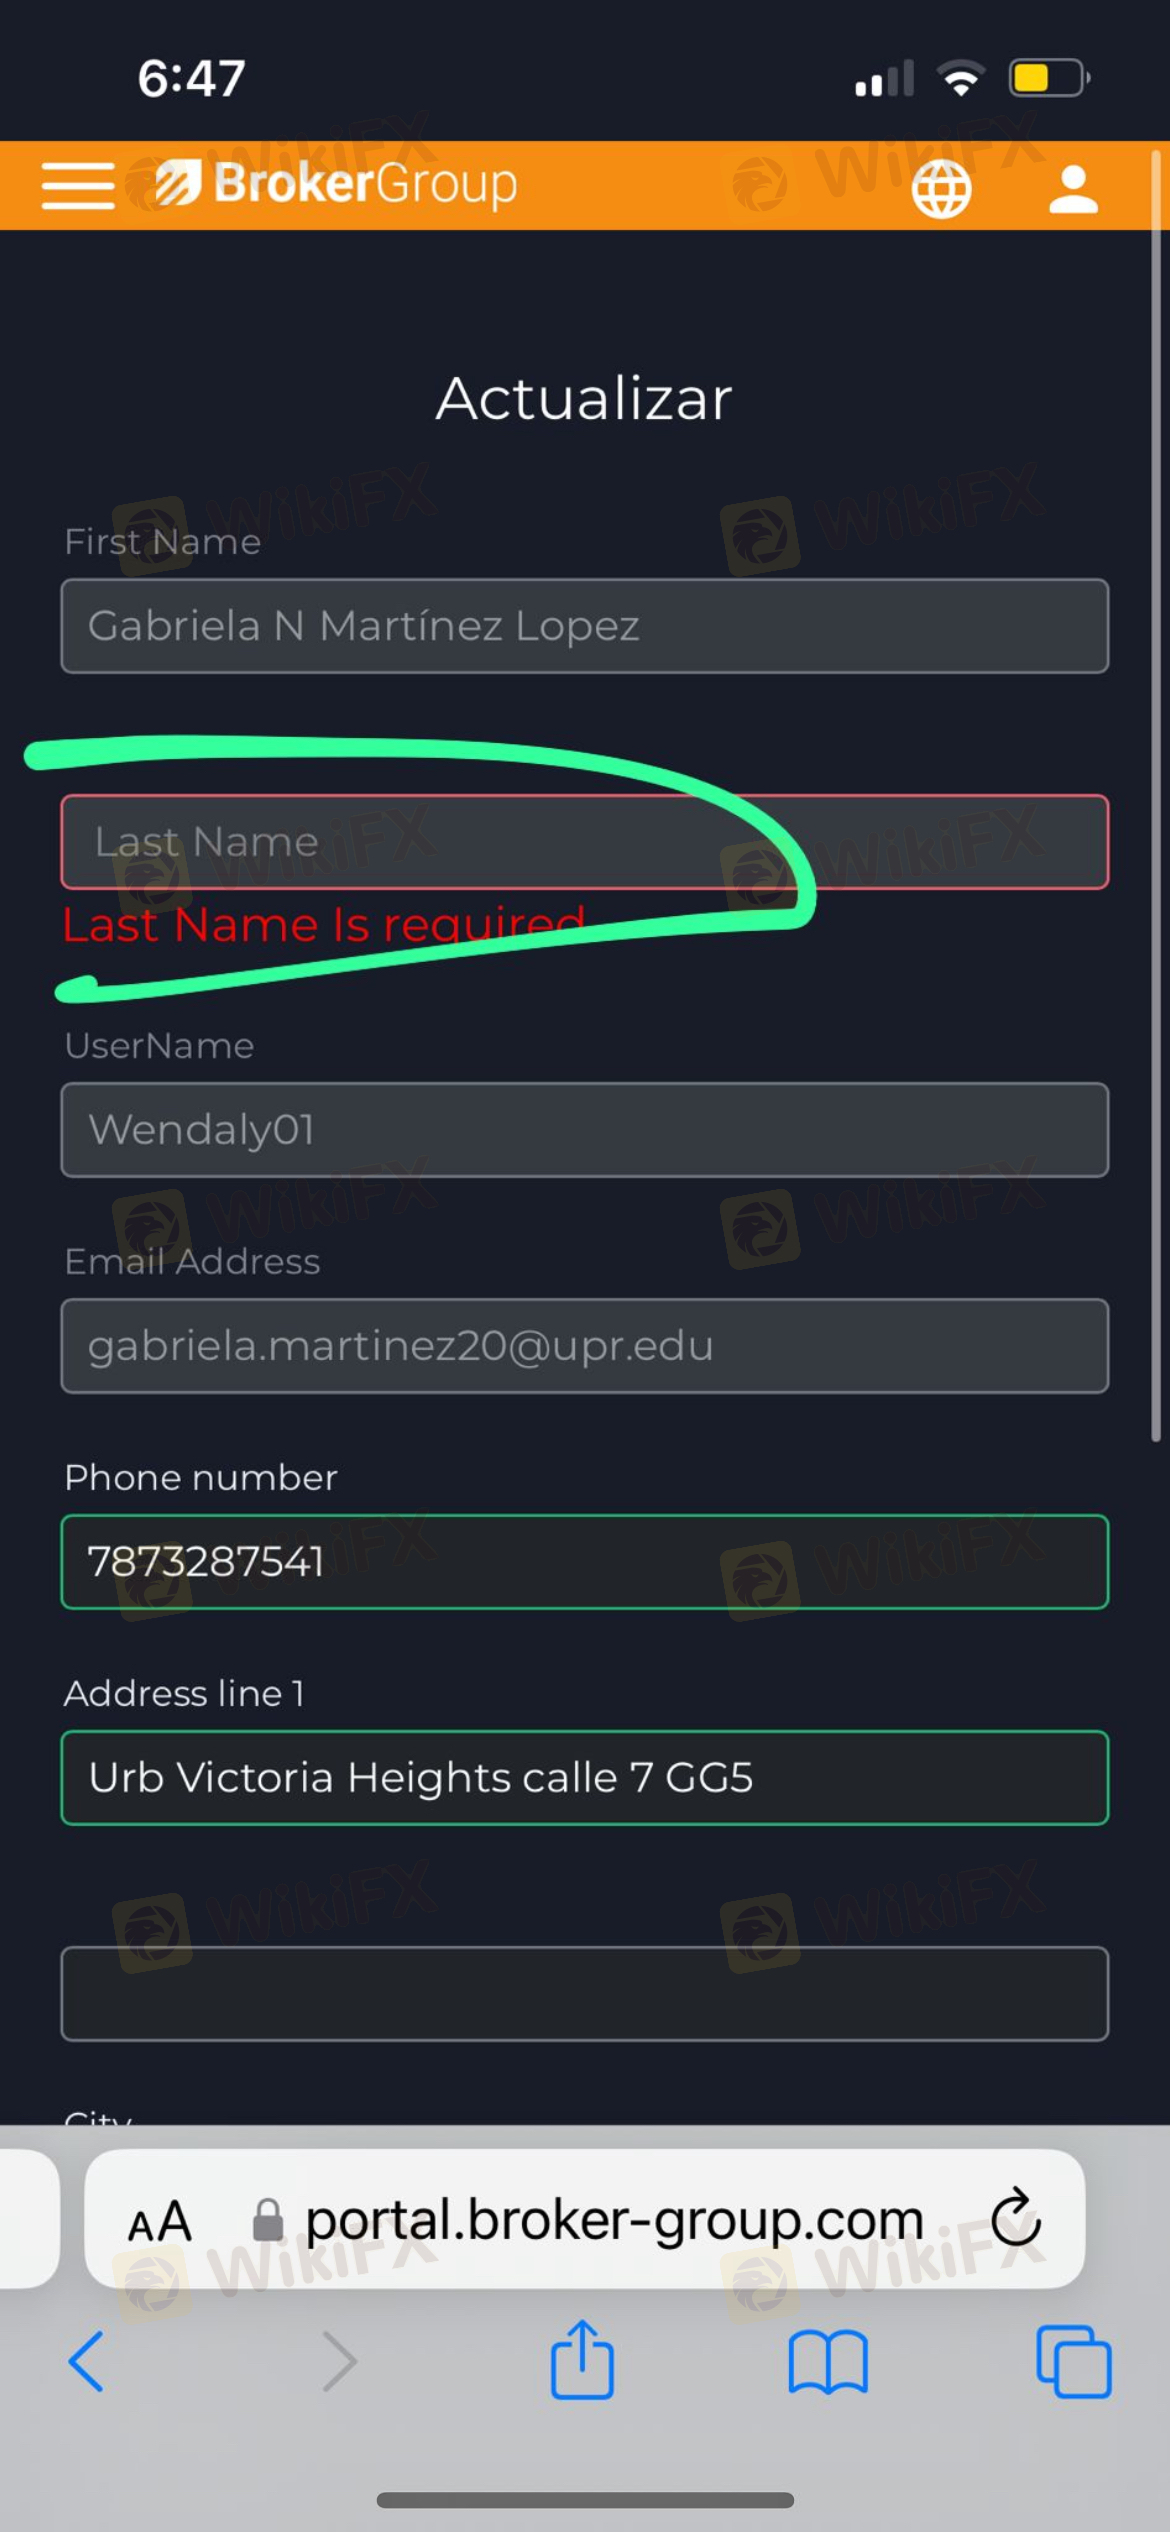Viewport: 1170px width, 2532px height.
Task: Click the empty second address field
Action: click(x=585, y=1994)
